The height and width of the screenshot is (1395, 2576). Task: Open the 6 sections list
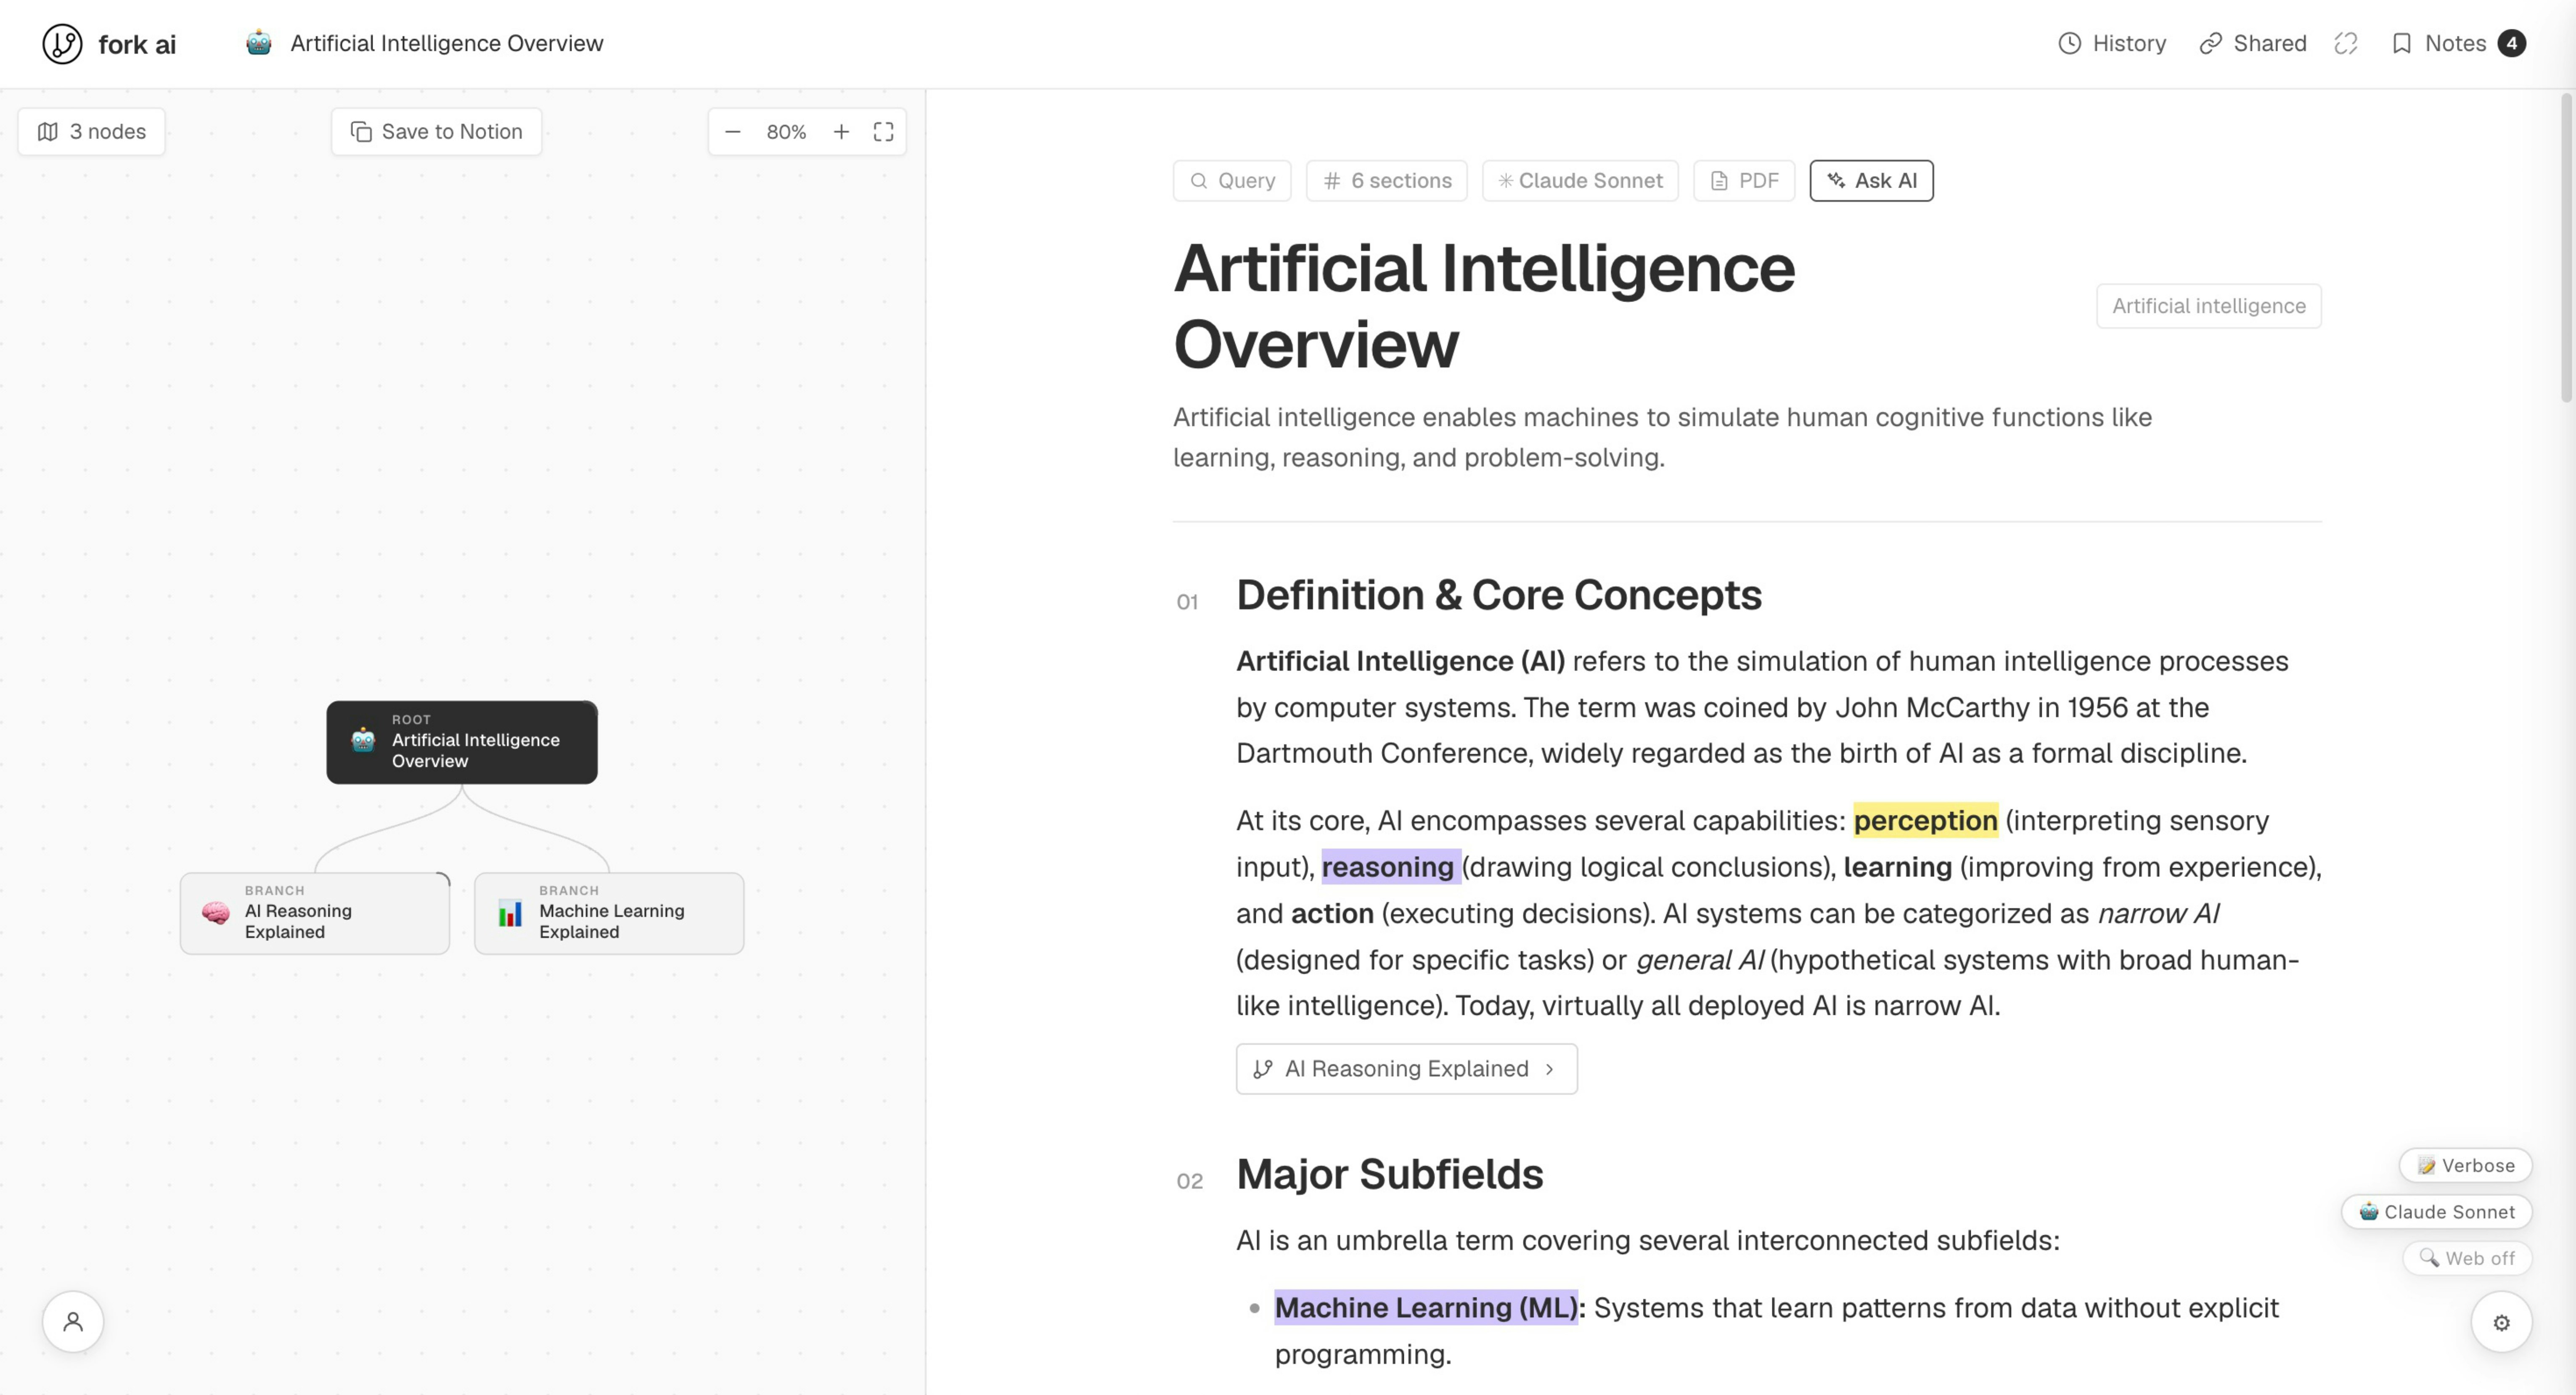(x=1386, y=180)
